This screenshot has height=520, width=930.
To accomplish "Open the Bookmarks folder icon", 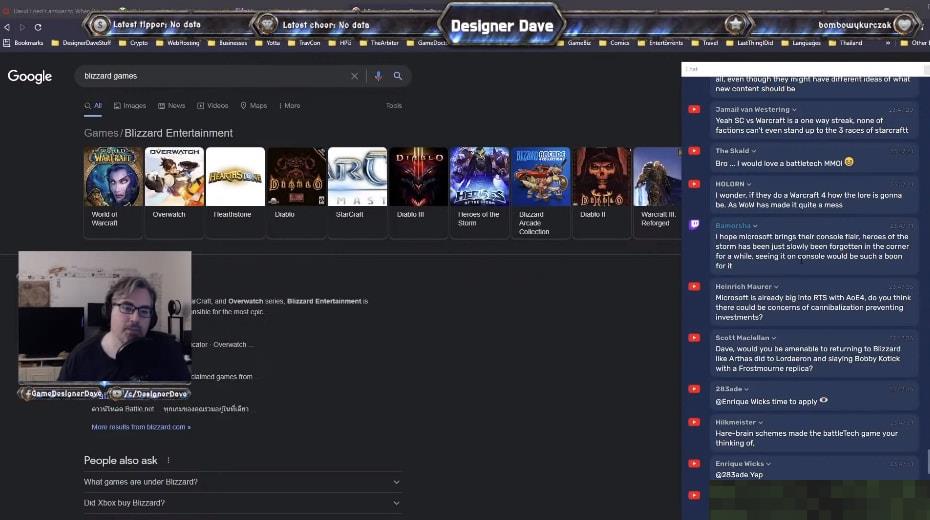I will click(7, 43).
